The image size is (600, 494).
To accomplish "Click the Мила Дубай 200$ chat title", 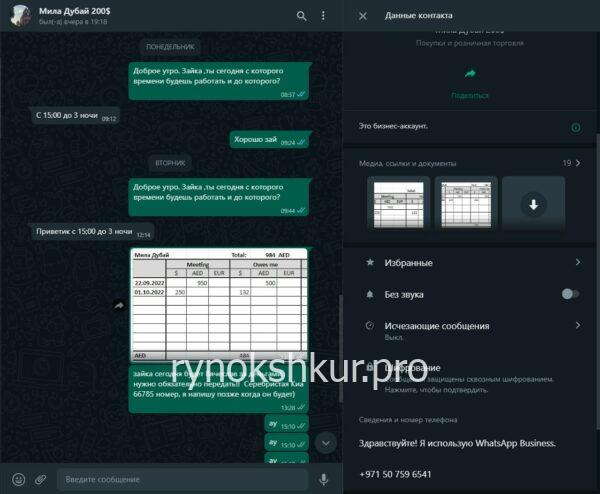I will [75, 11].
